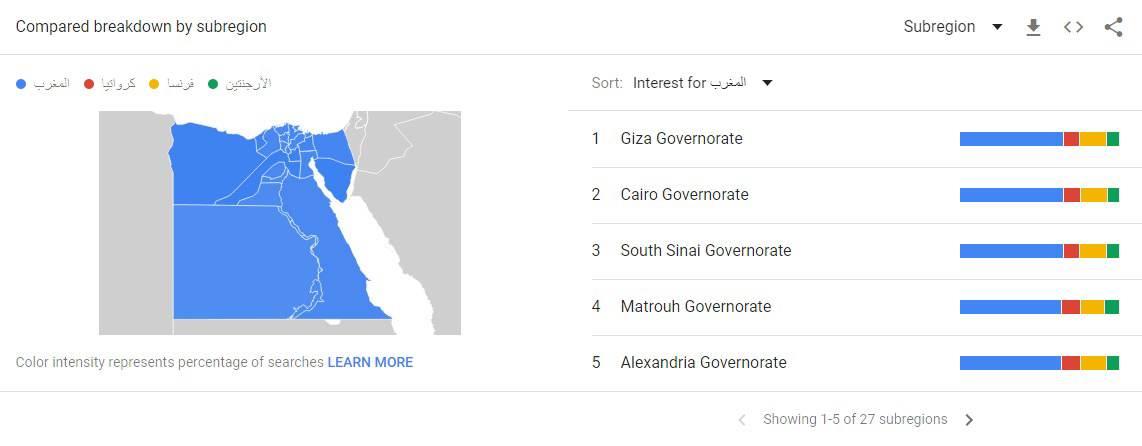The height and width of the screenshot is (446, 1142).
Task: Click the blue legend dot for المغرب
Action: tap(22, 84)
